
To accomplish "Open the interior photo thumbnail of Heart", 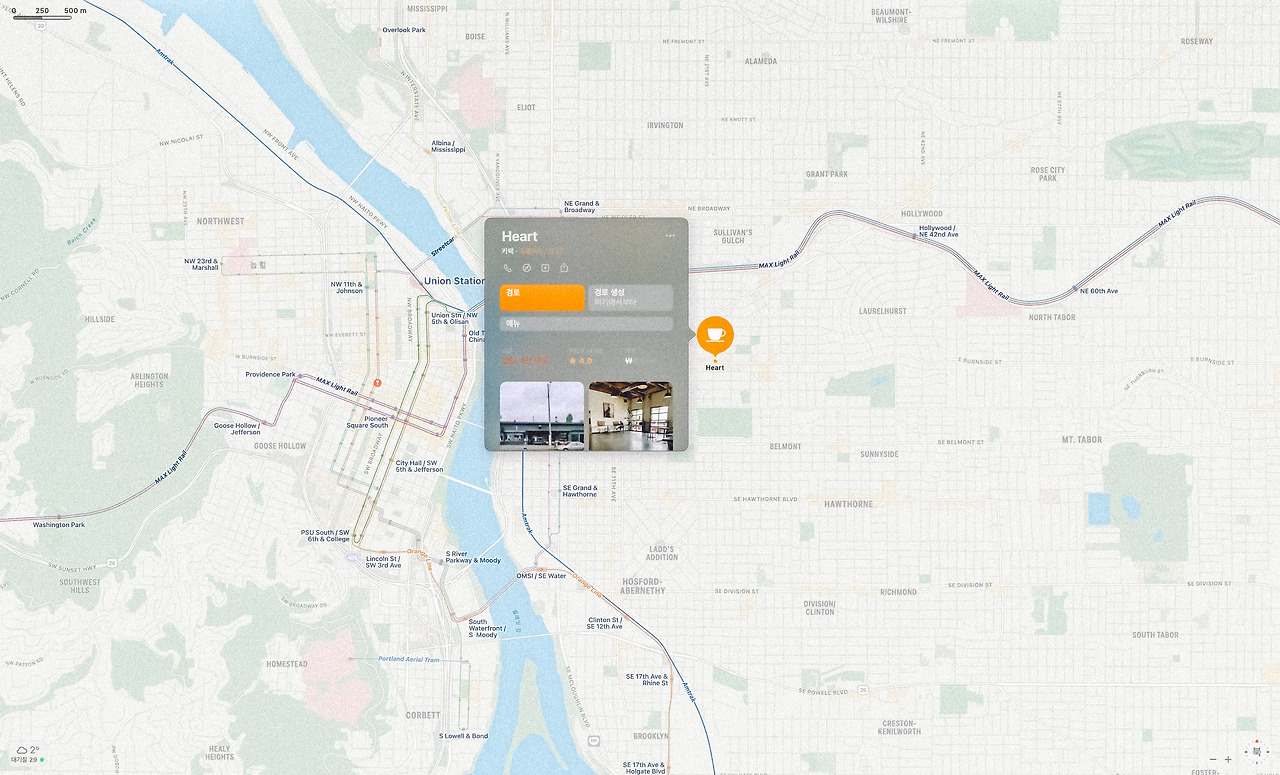I will pyautogui.click(x=630, y=416).
